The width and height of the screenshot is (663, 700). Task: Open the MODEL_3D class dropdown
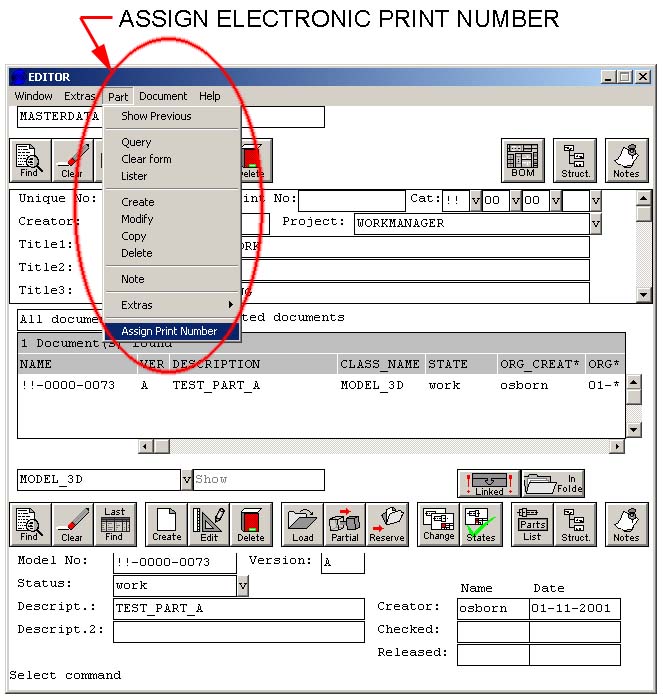(x=186, y=480)
